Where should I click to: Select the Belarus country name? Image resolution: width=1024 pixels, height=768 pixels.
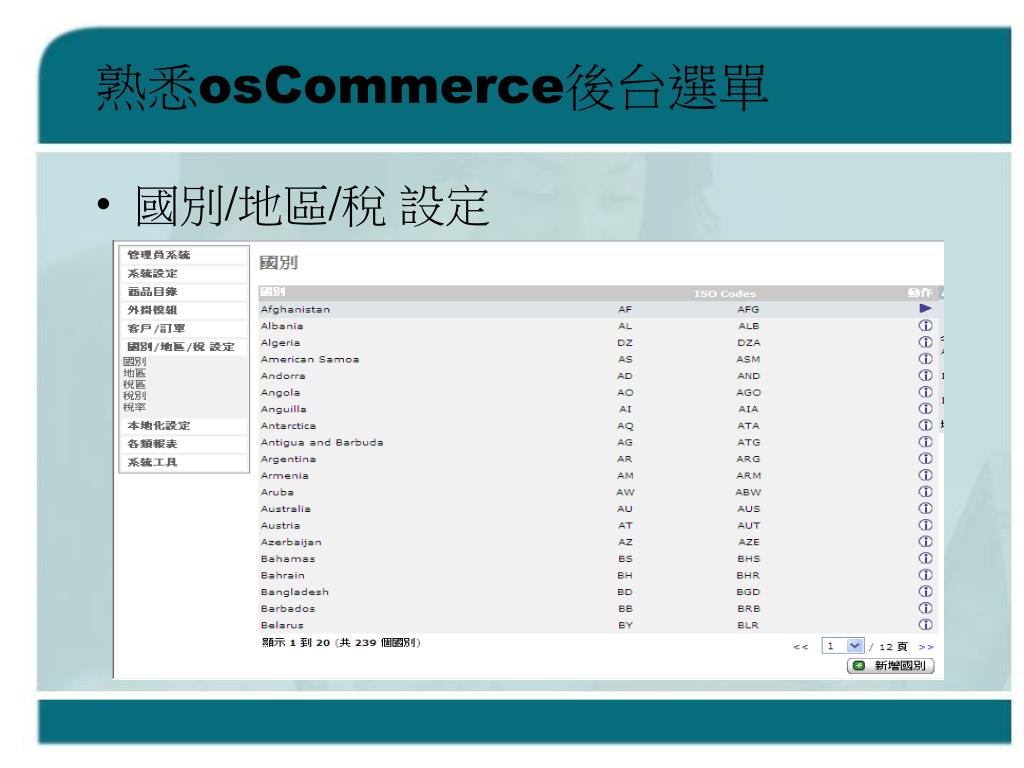coord(282,625)
